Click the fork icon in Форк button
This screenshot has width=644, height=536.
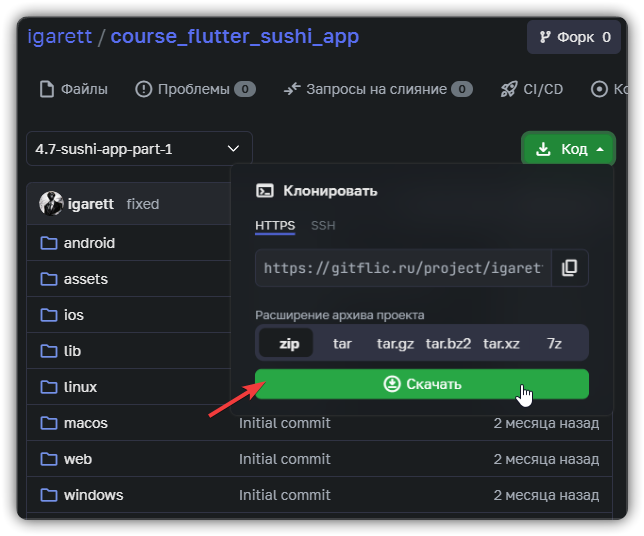click(x=545, y=37)
